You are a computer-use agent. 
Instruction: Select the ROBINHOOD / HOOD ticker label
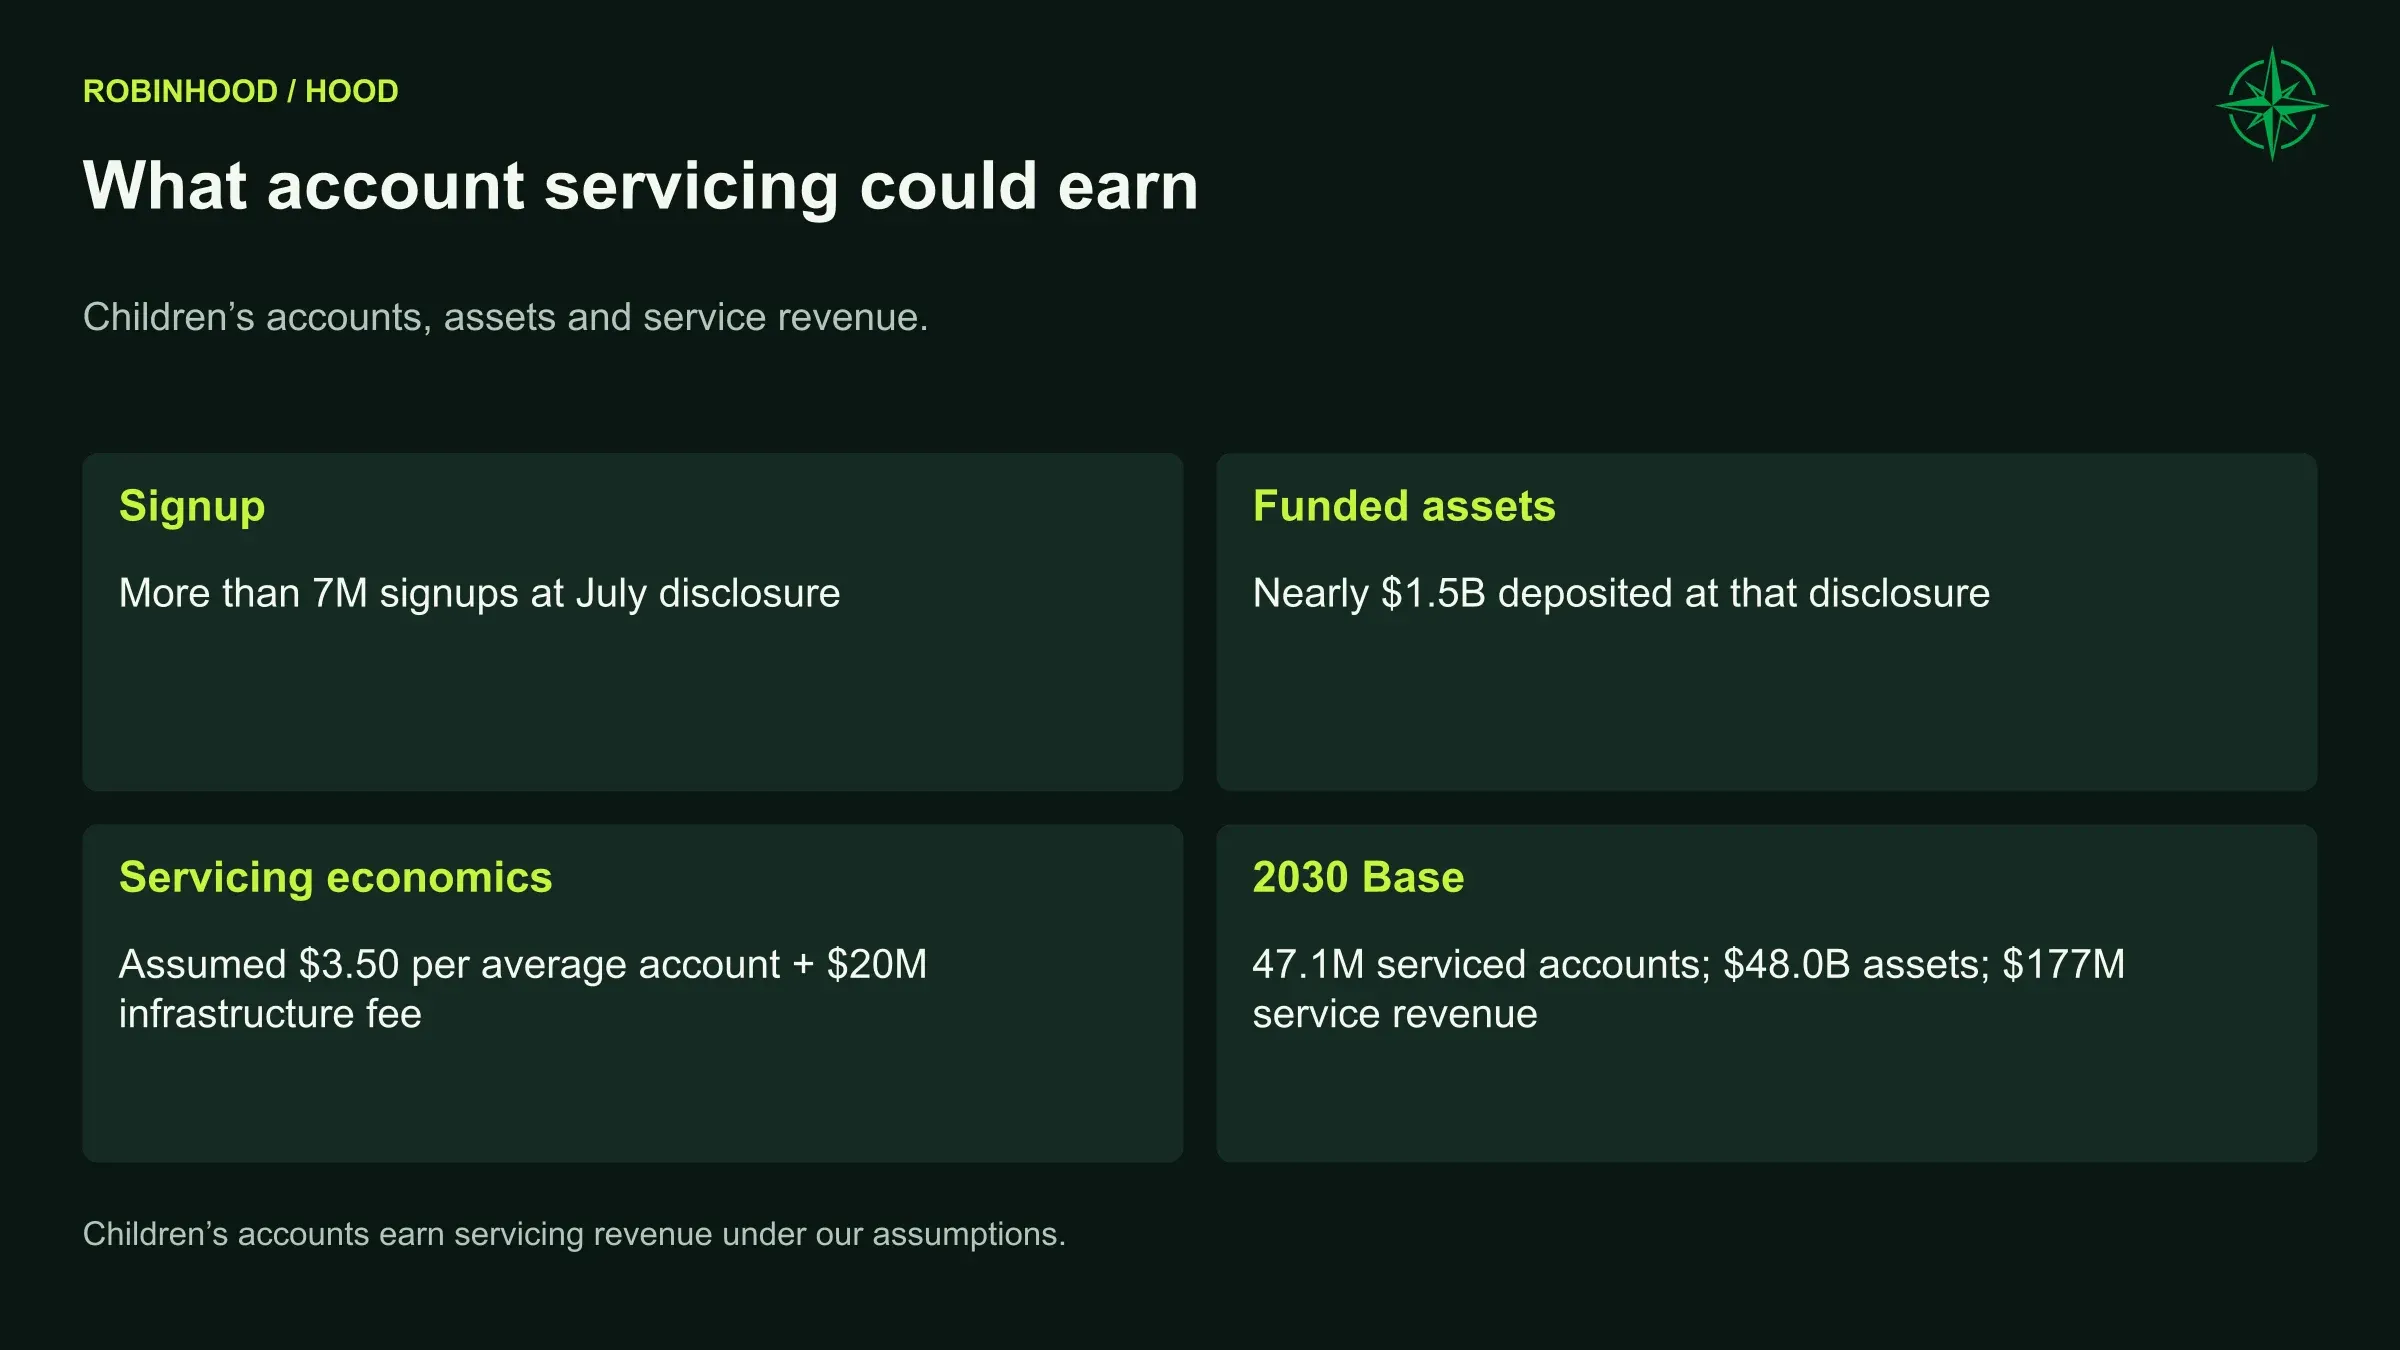(x=240, y=91)
